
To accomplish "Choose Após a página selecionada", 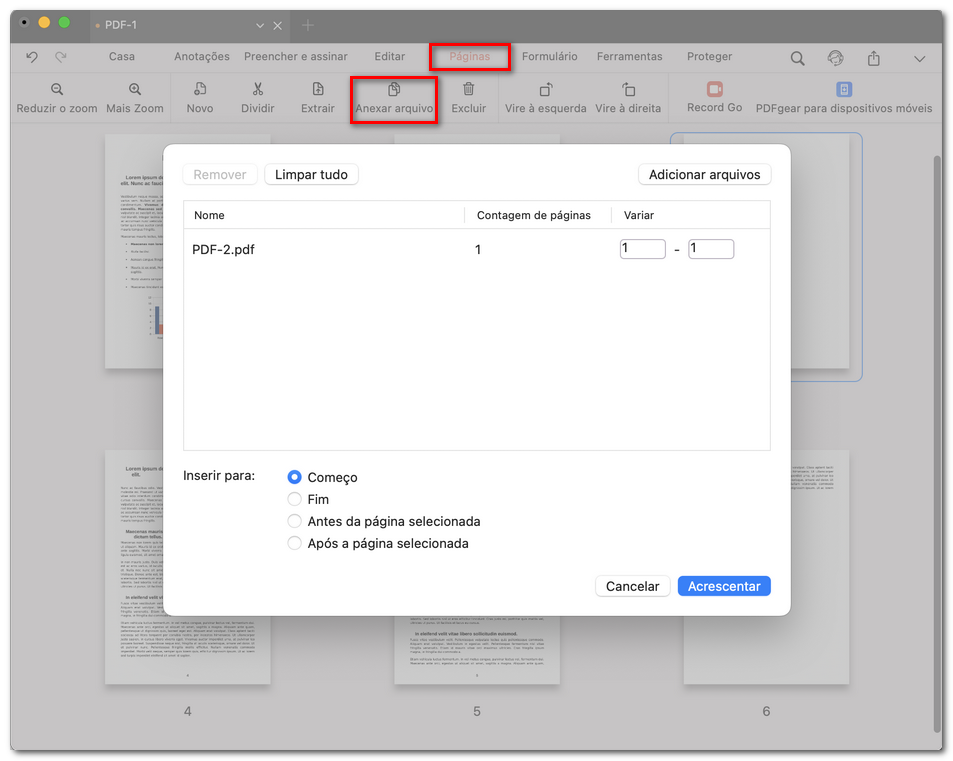I will click(294, 543).
